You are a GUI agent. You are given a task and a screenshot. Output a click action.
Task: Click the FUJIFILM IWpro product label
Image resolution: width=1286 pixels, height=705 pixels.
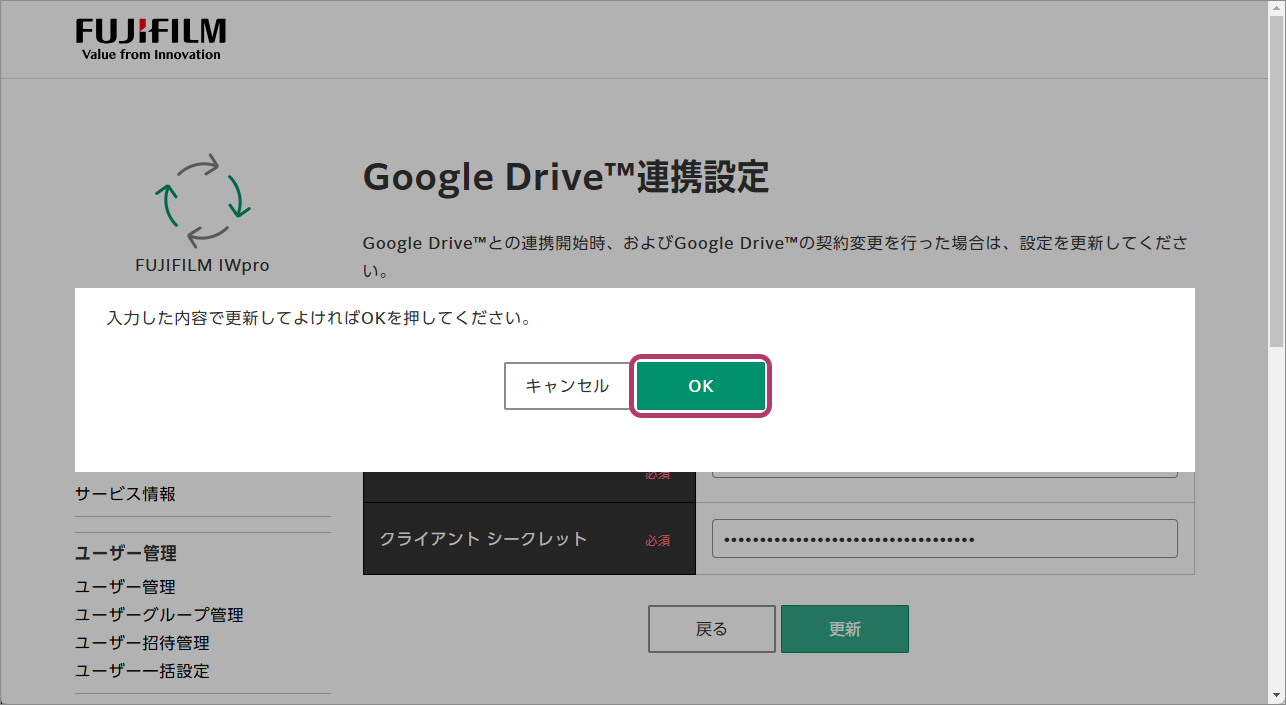click(202, 266)
